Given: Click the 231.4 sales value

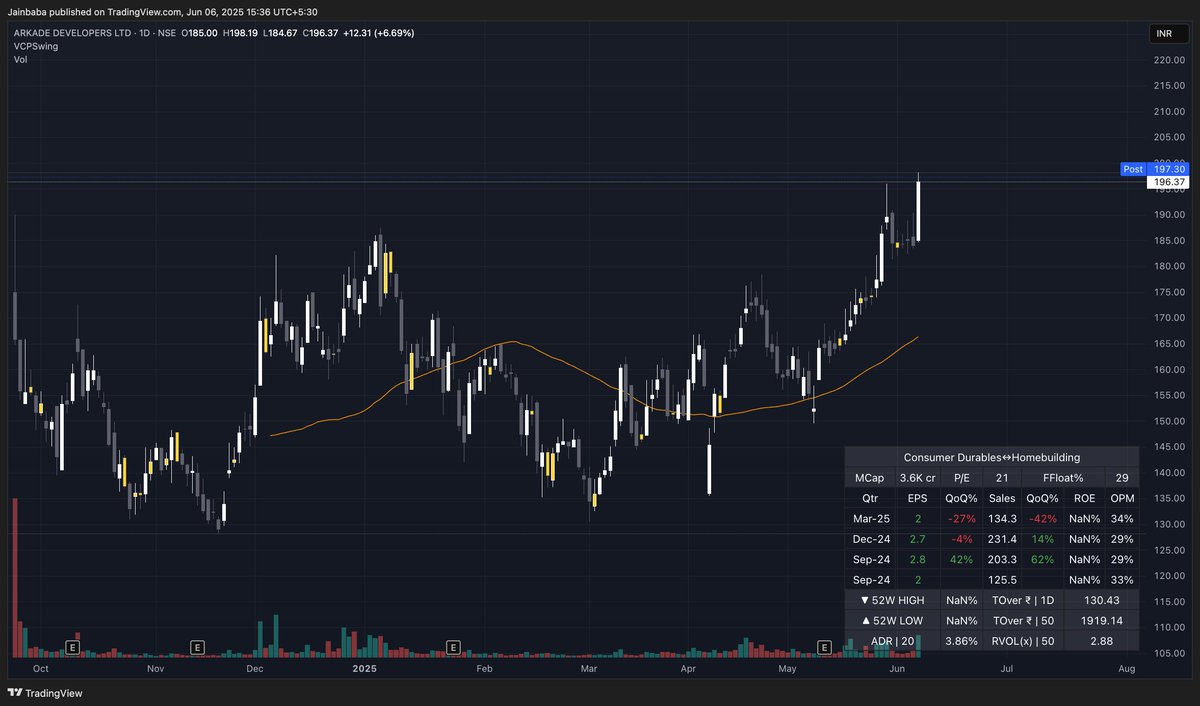Looking at the screenshot, I should coord(1002,539).
